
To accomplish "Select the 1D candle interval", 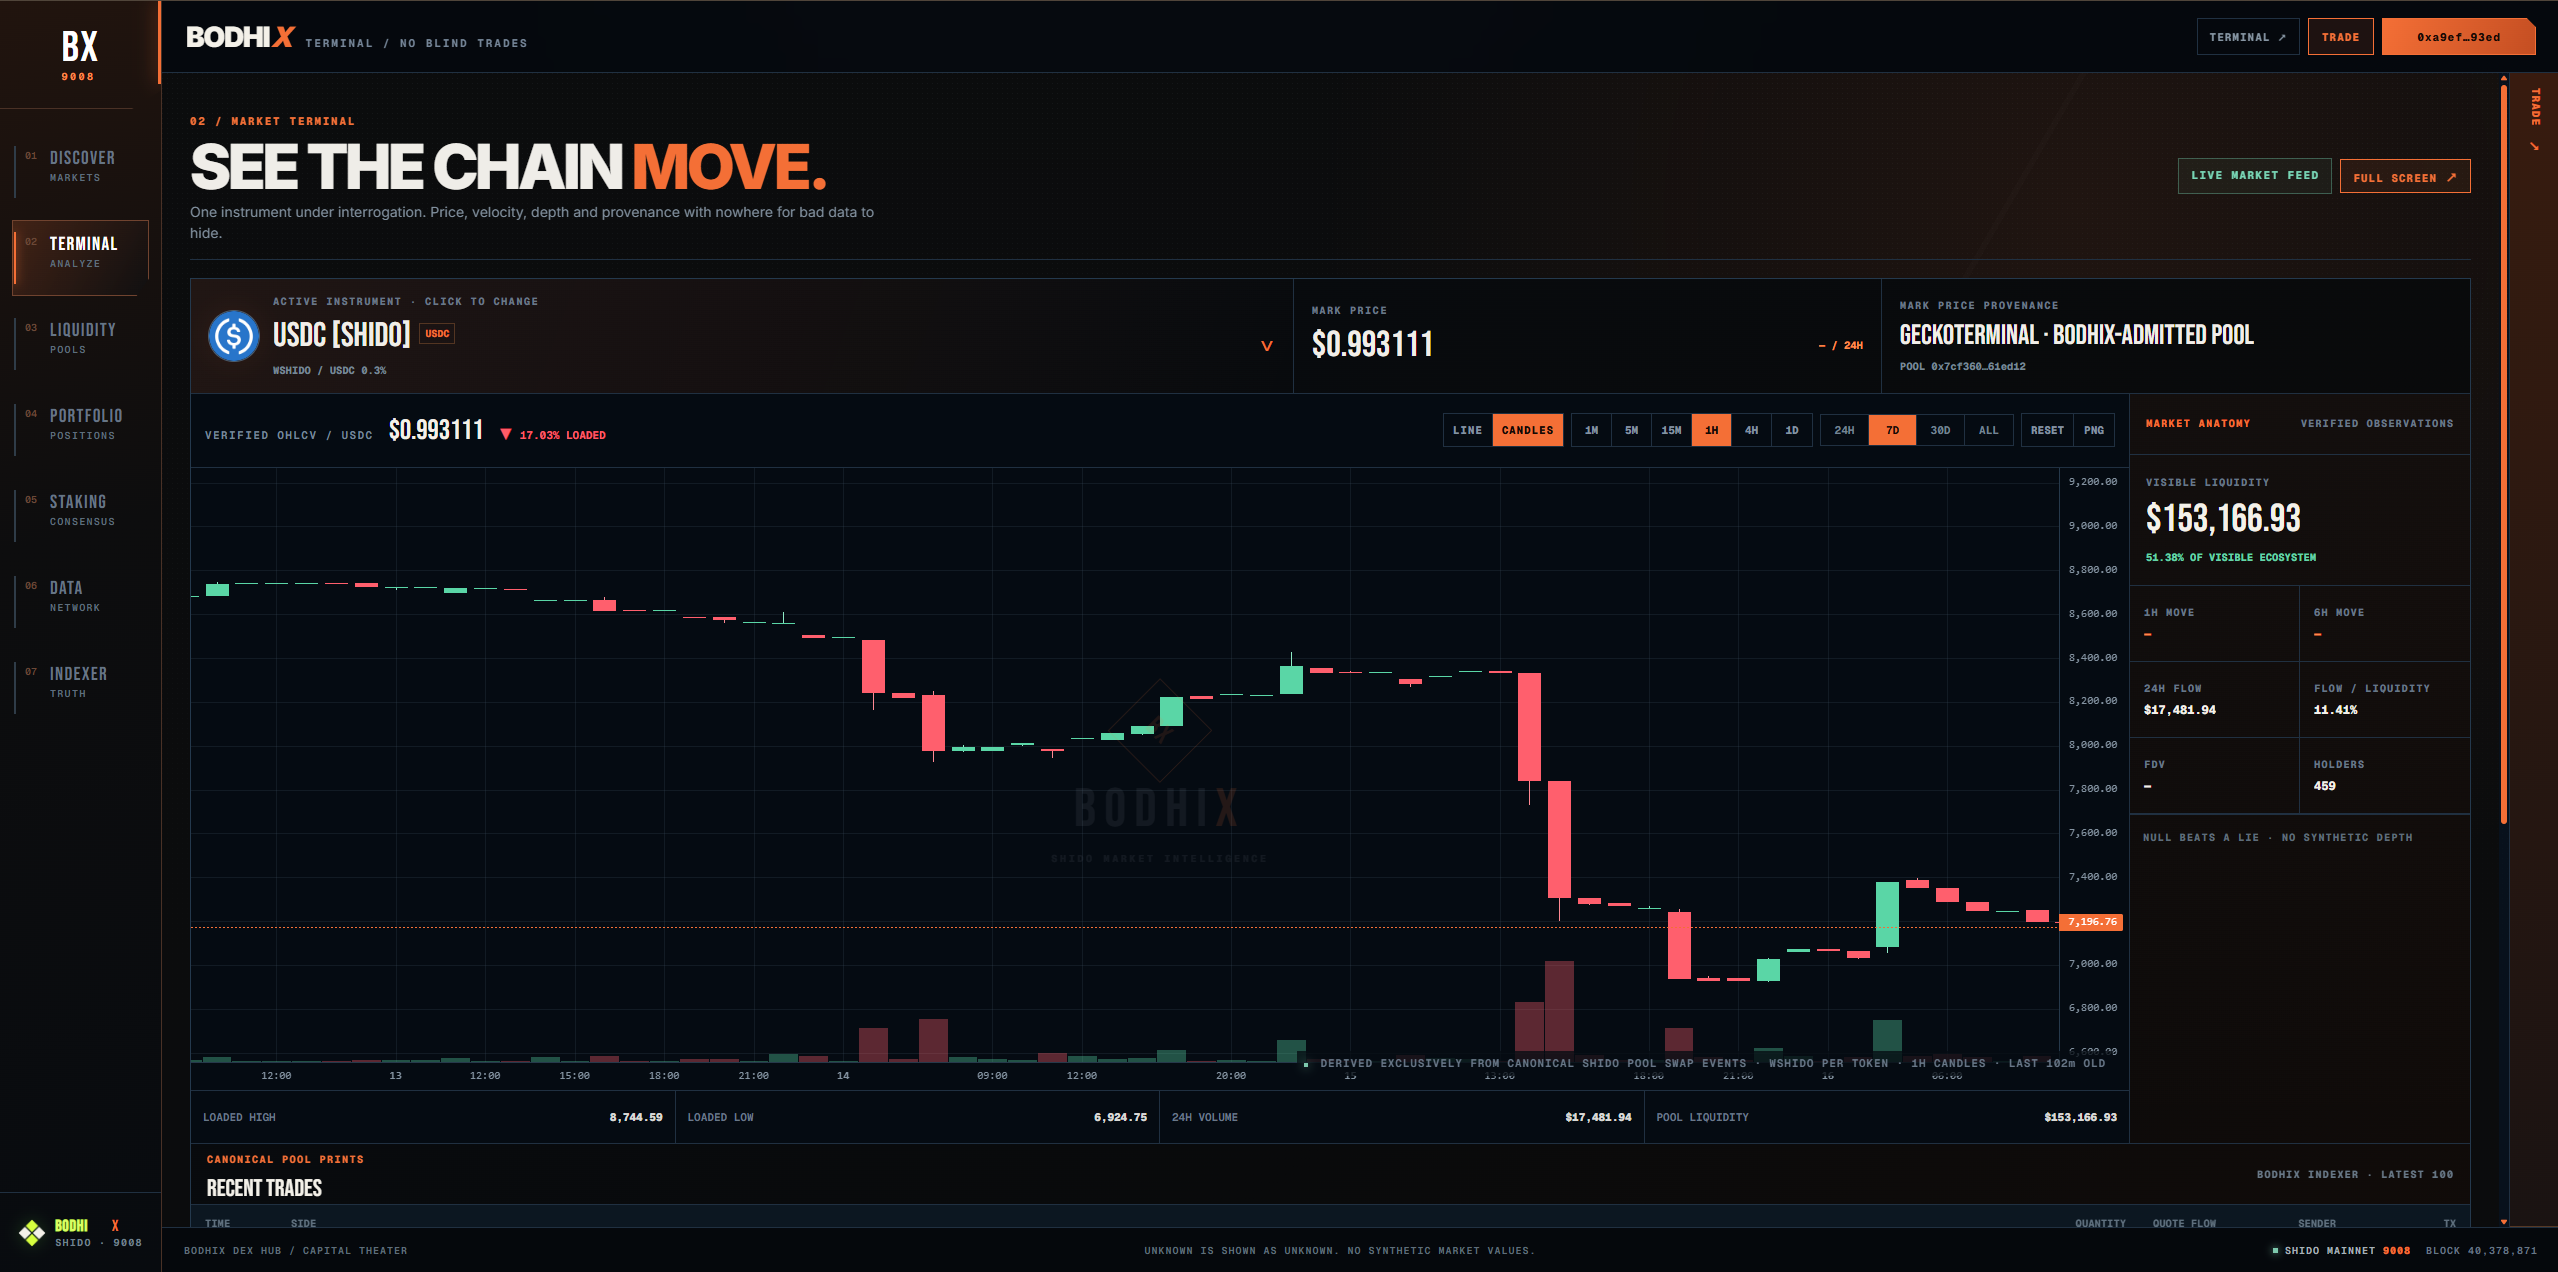I will click(x=1791, y=430).
